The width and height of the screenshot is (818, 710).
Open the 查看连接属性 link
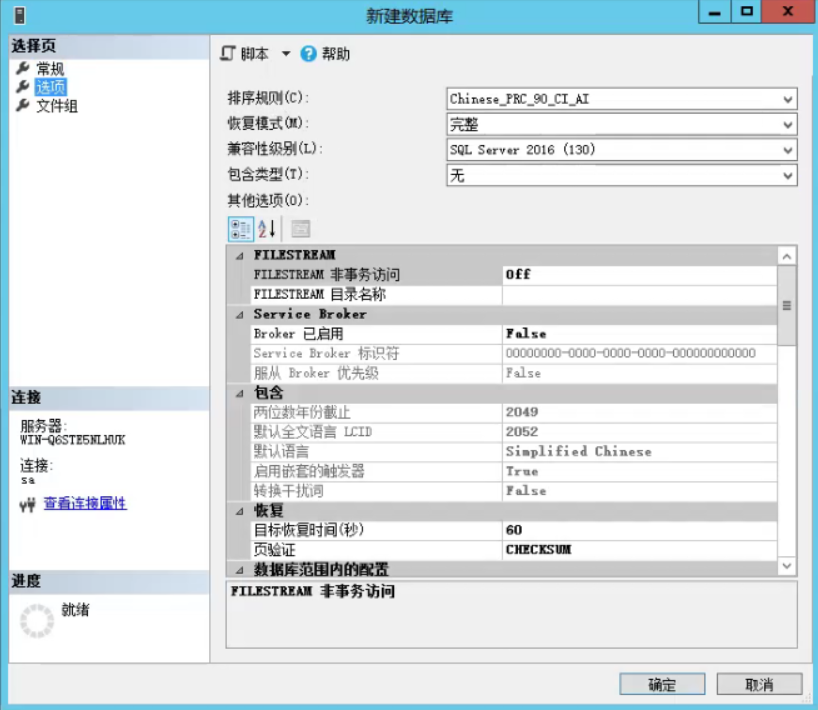(85, 503)
